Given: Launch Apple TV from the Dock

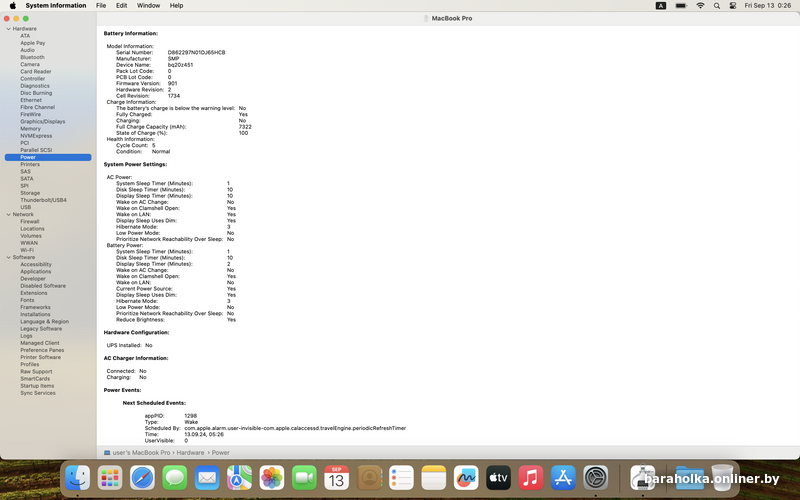Looking at the screenshot, I should 498,478.
